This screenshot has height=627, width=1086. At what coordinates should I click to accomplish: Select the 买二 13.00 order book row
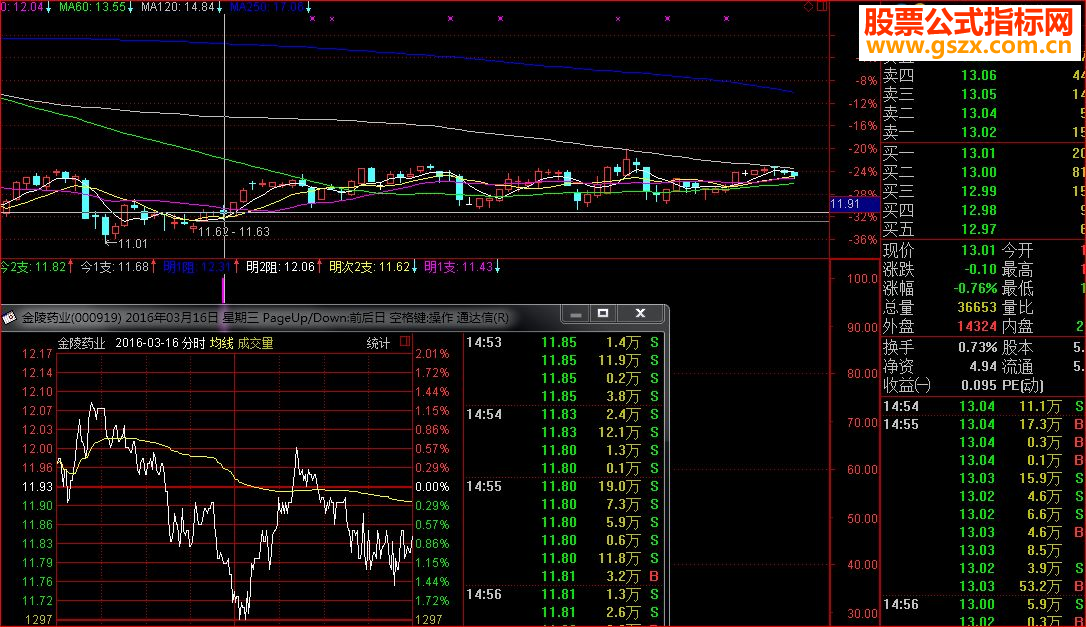pos(983,172)
